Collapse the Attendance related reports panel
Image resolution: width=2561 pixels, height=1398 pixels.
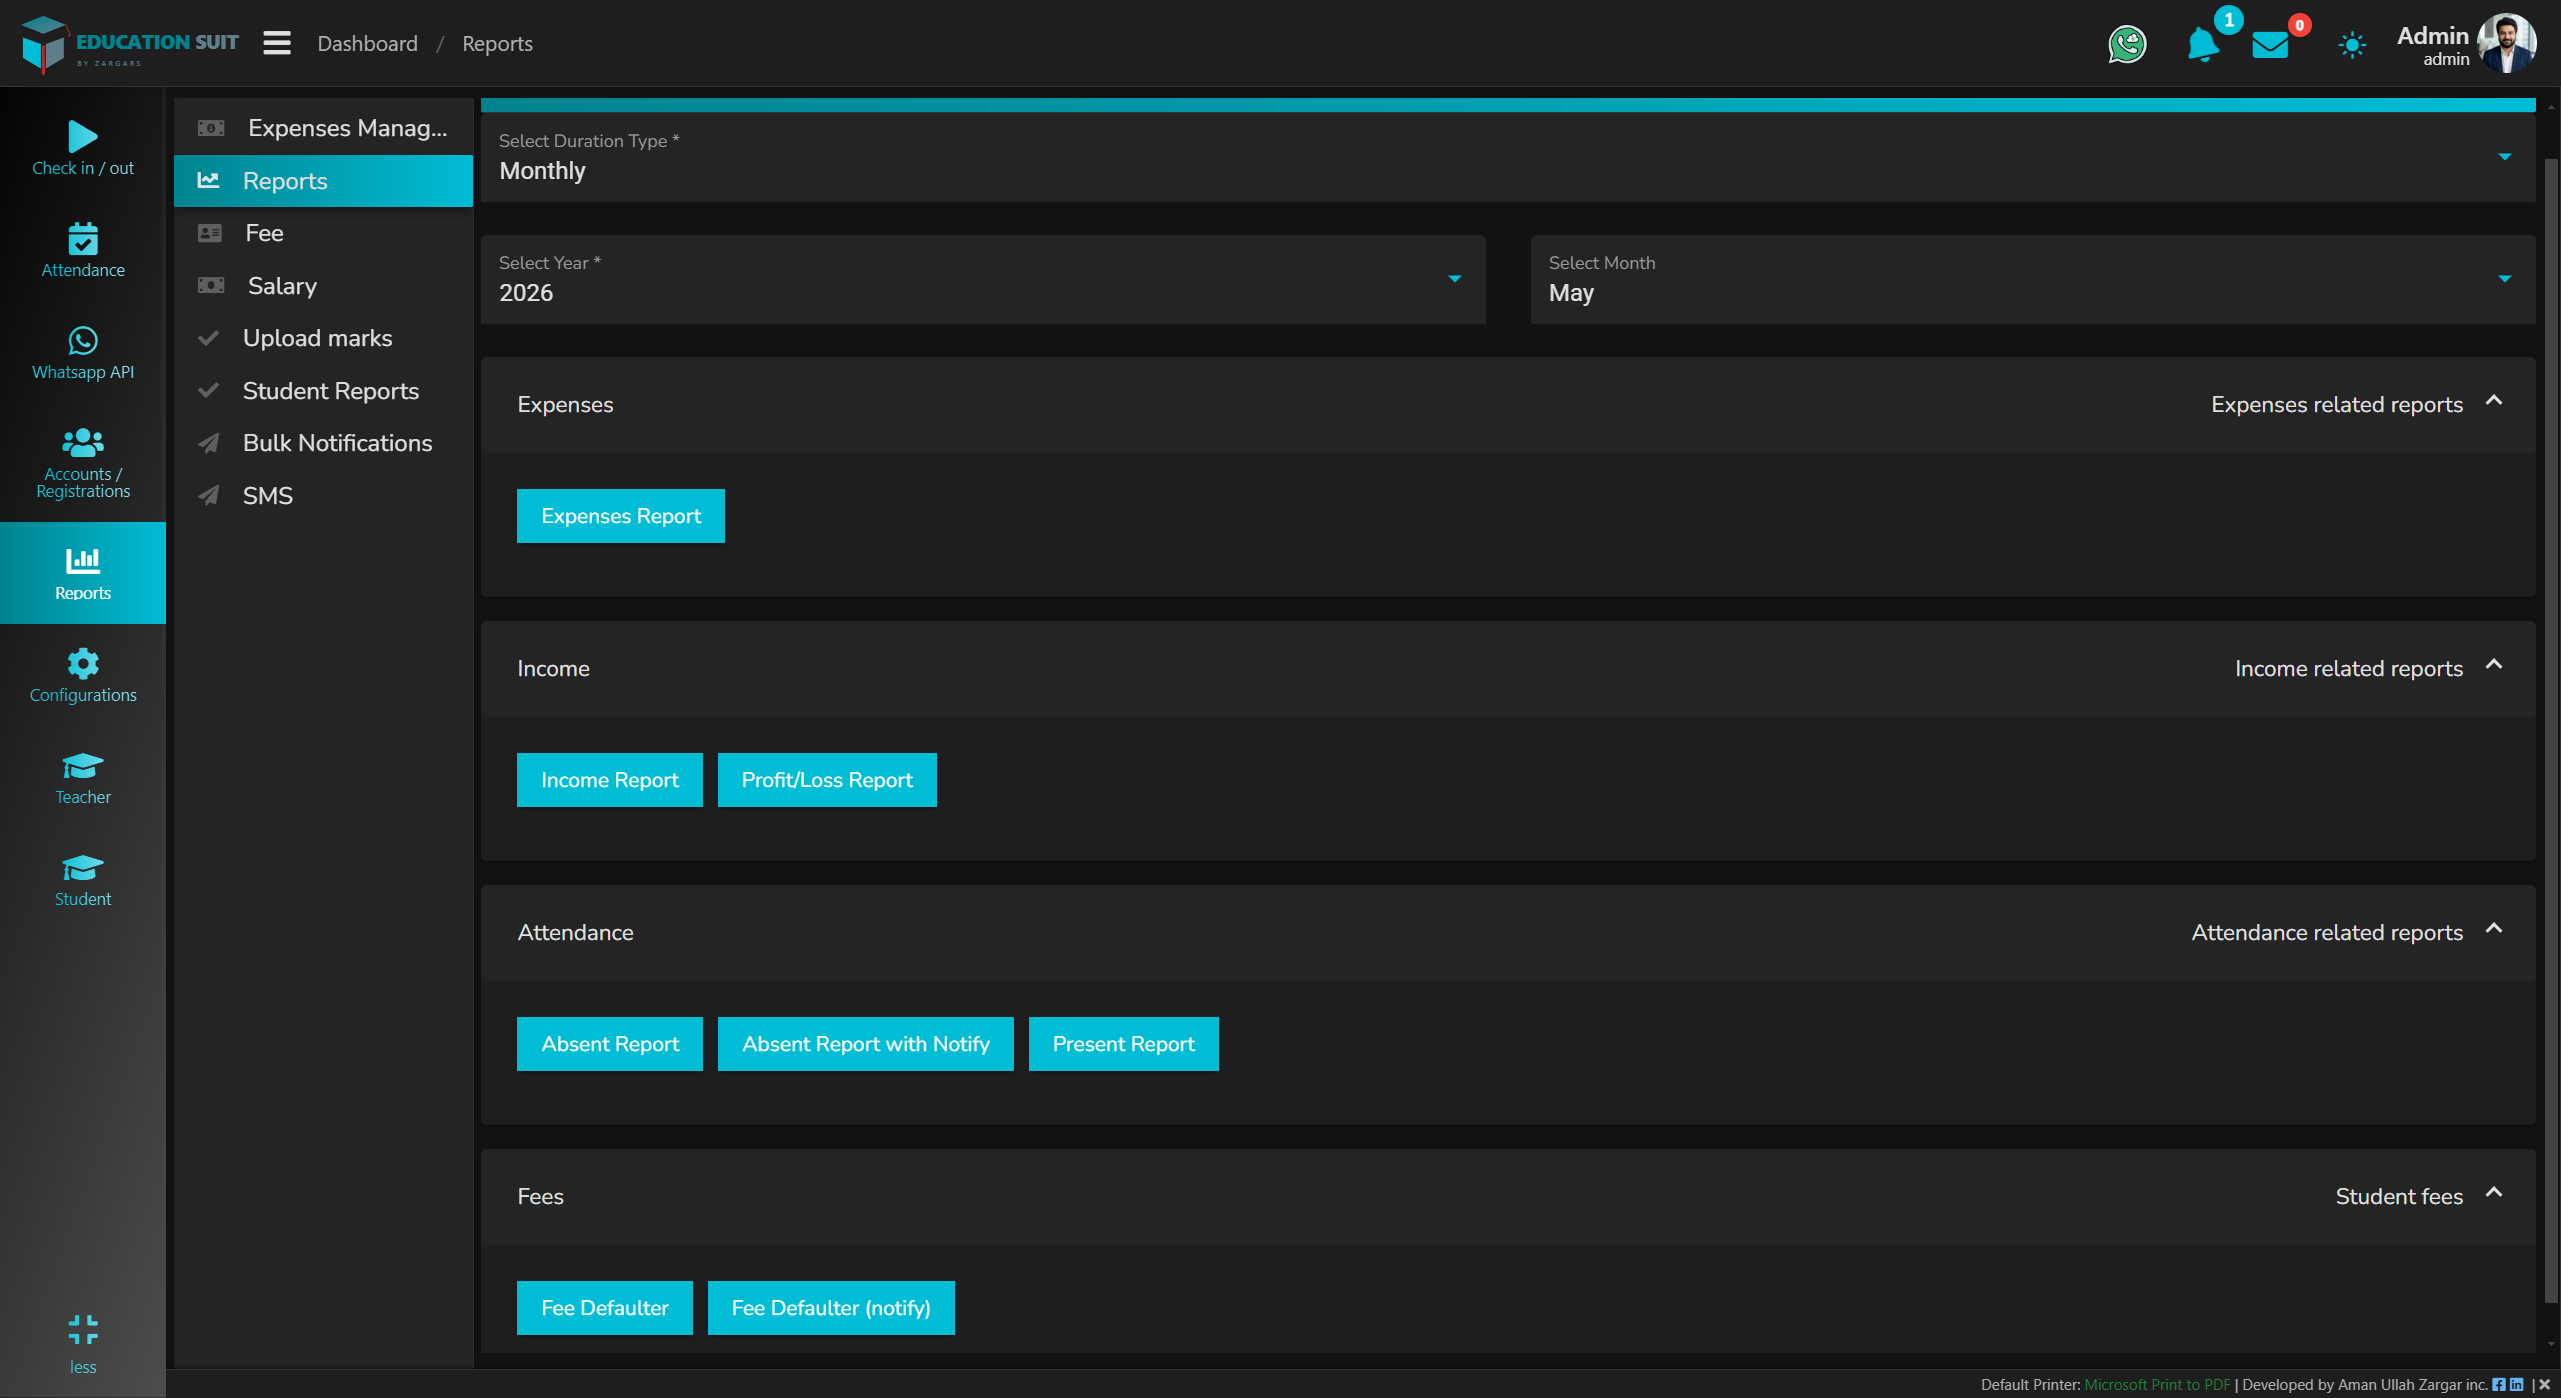(2494, 930)
